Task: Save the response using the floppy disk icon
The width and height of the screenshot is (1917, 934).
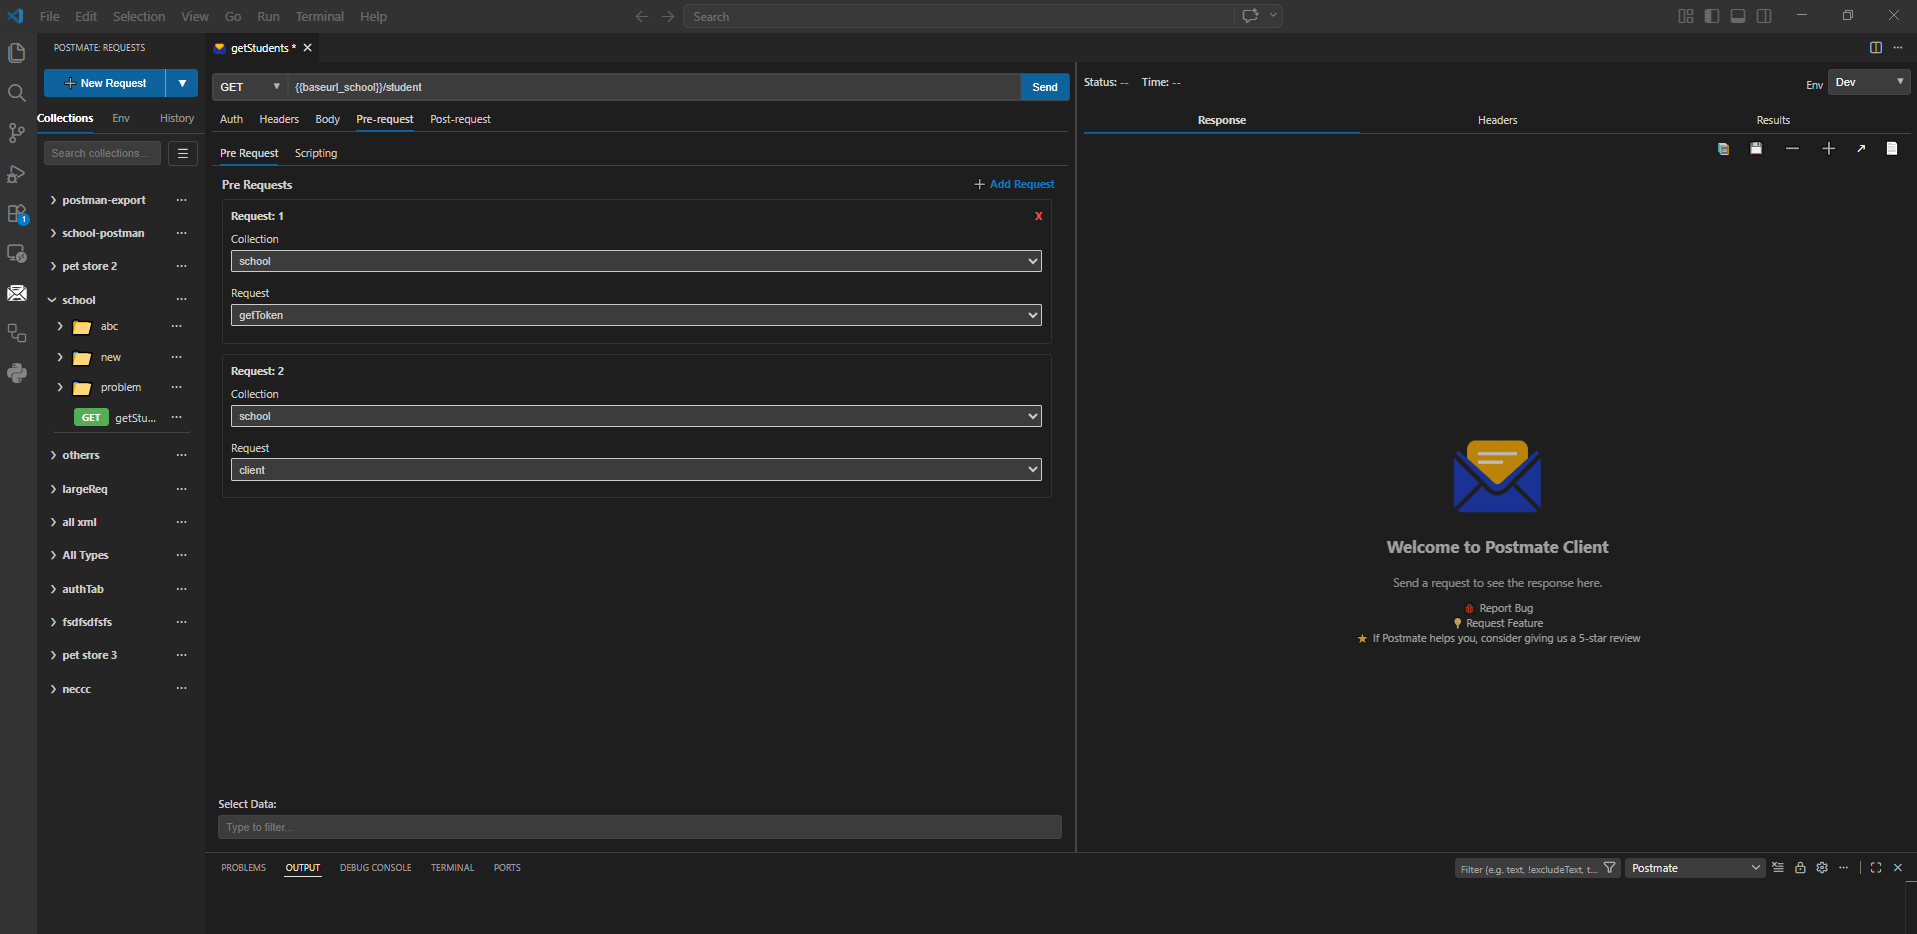Action: tap(1756, 148)
